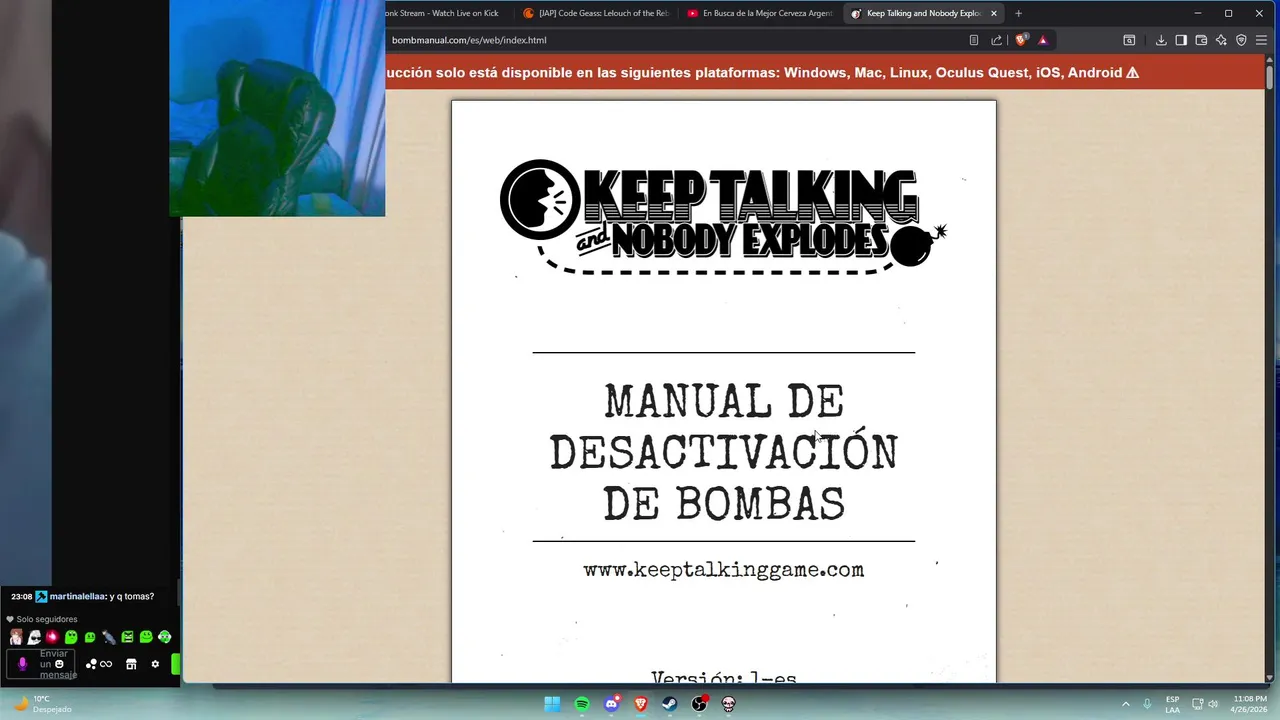The image size is (1280, 720).
Task: Open the browser hamburger menu
Action: tap(1261, 40)
